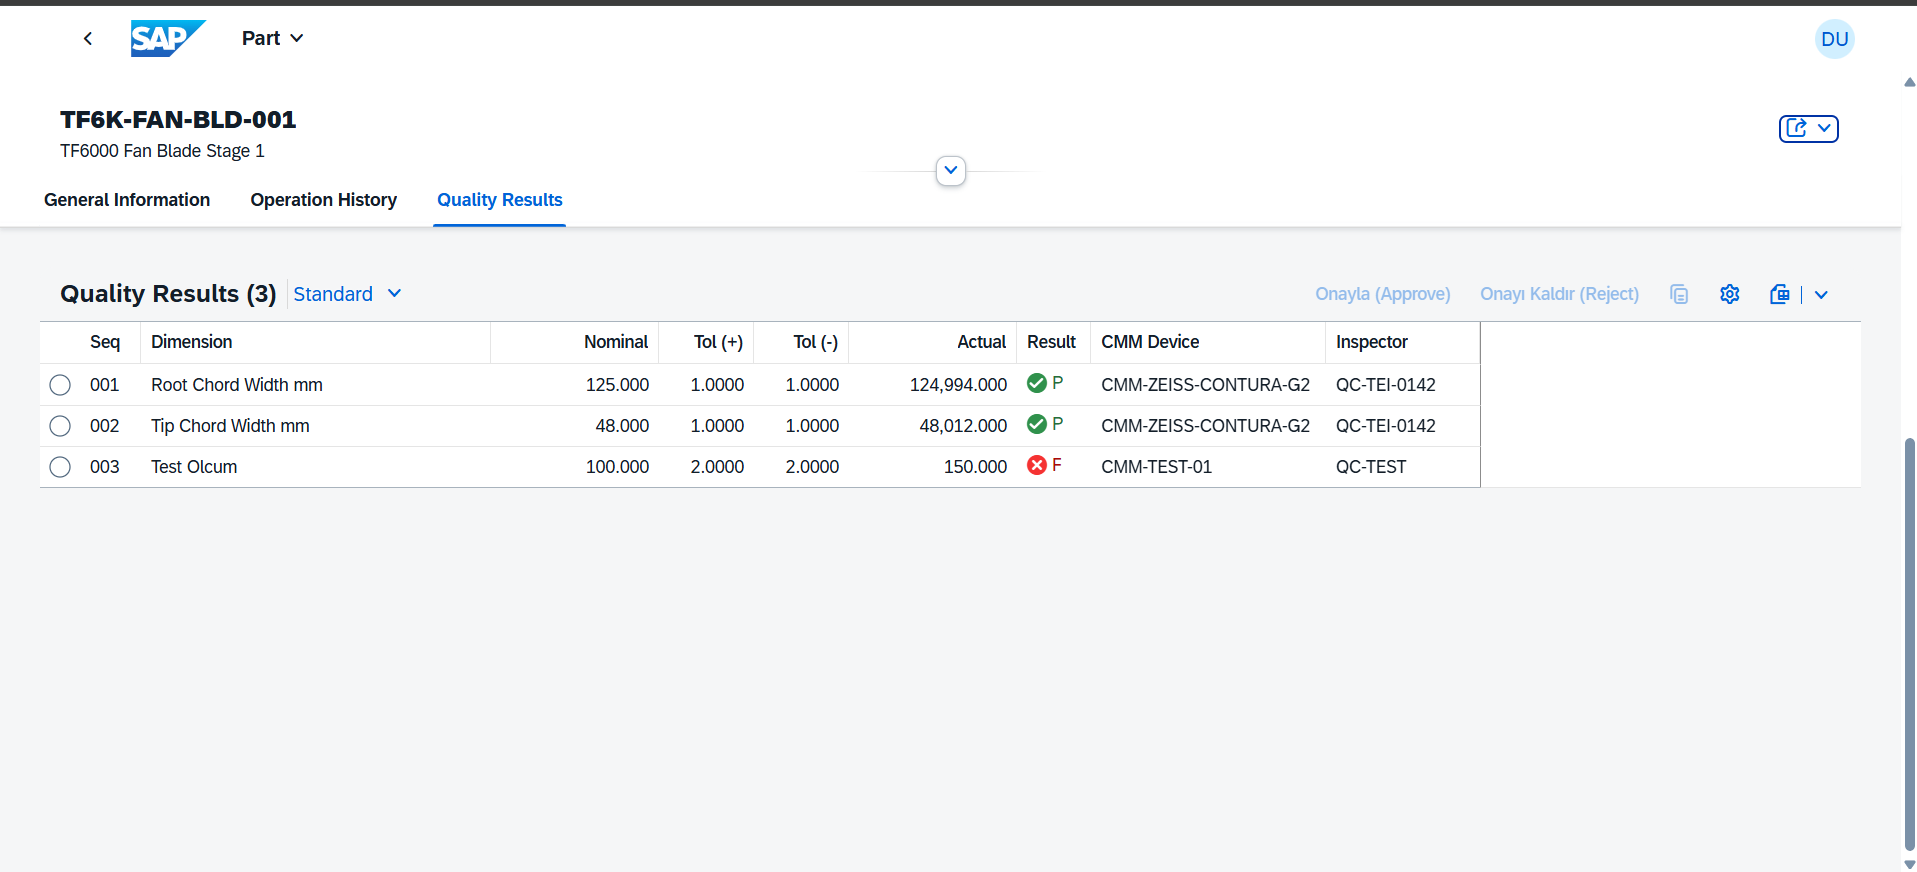Click actual value 48,012.000
Screen dimensions: 1917x872
(963, 426)
